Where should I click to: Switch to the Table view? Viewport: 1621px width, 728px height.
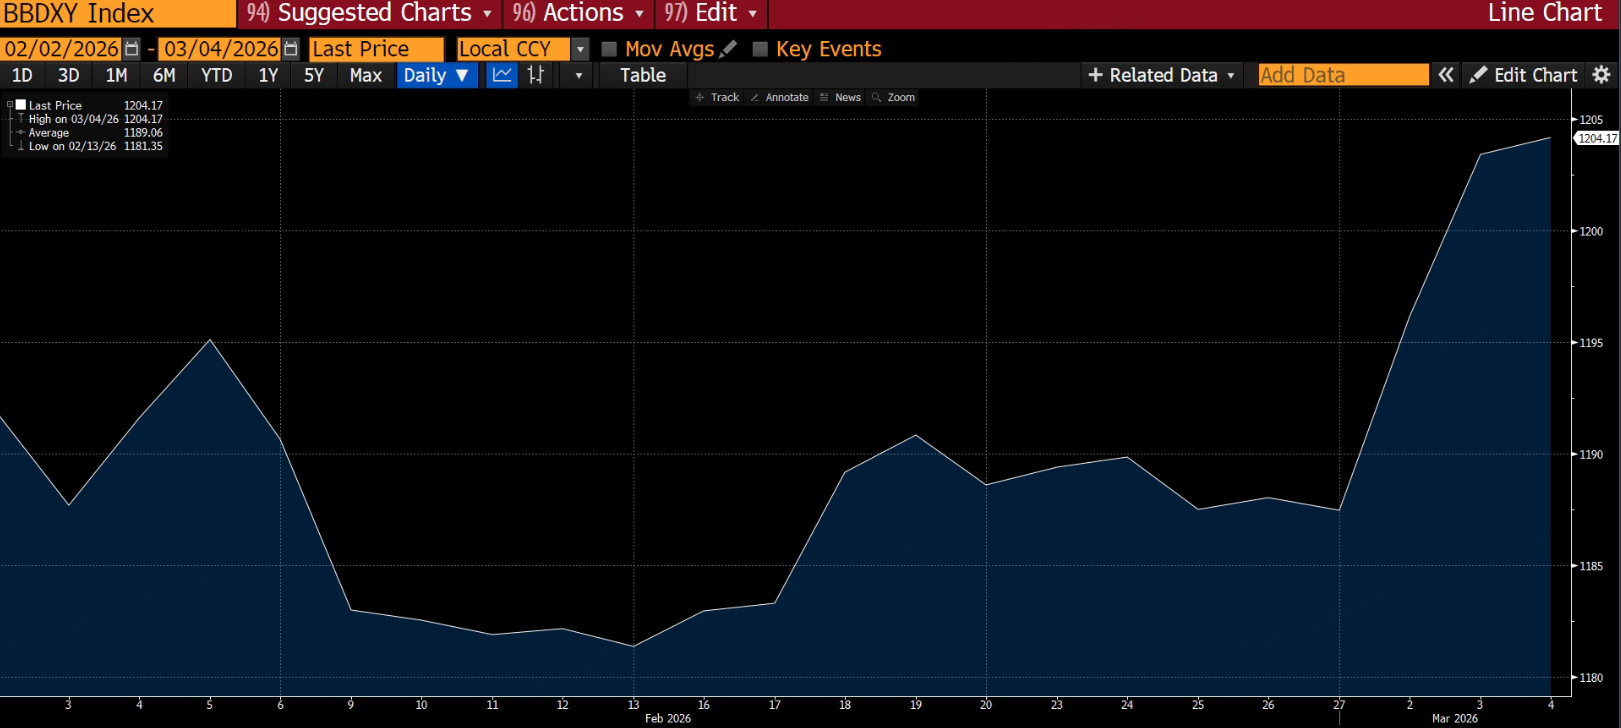click(x=642, y=75)
